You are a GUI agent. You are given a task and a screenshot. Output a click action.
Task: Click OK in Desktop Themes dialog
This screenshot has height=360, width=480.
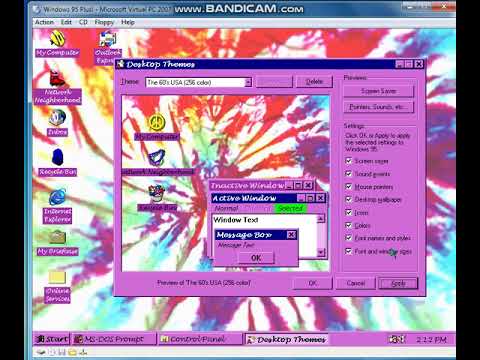coord(312,283)
